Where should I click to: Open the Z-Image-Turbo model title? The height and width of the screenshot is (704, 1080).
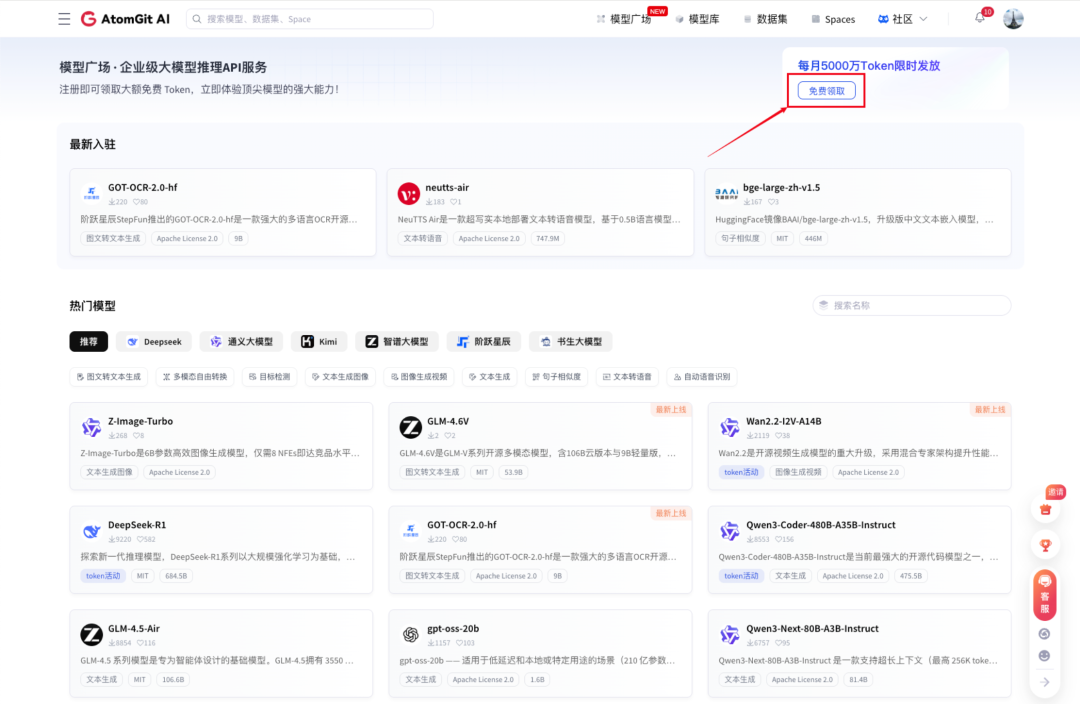[x=141, y=421]
